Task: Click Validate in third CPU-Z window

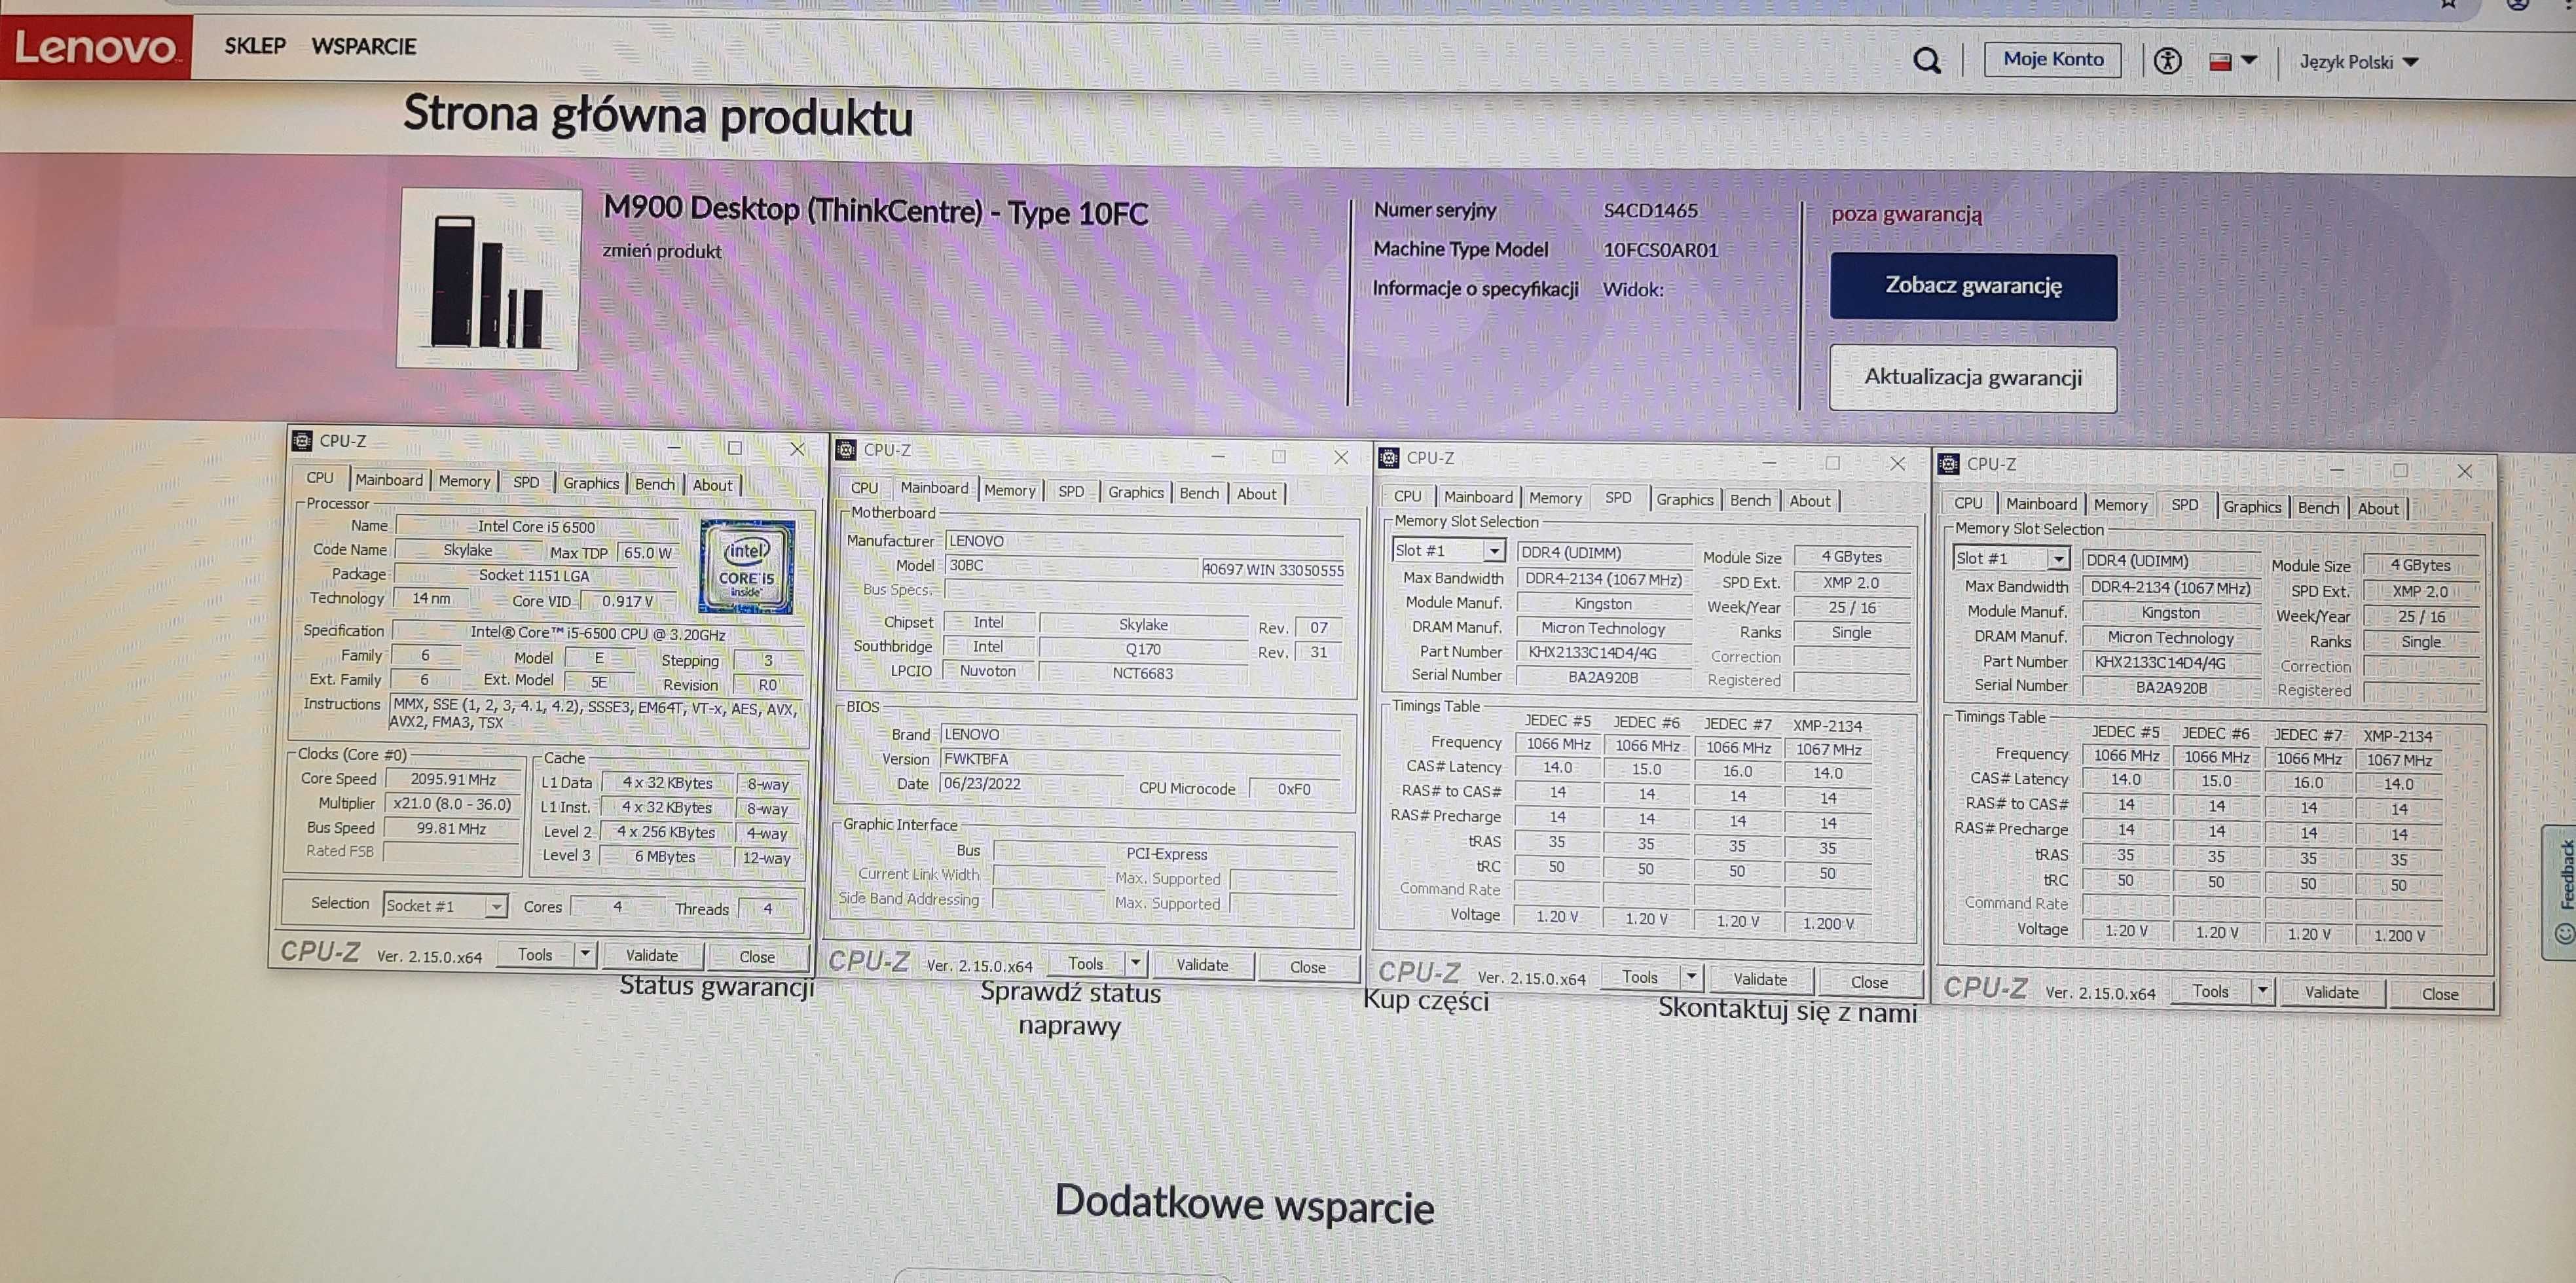Action: point(1760,979)
